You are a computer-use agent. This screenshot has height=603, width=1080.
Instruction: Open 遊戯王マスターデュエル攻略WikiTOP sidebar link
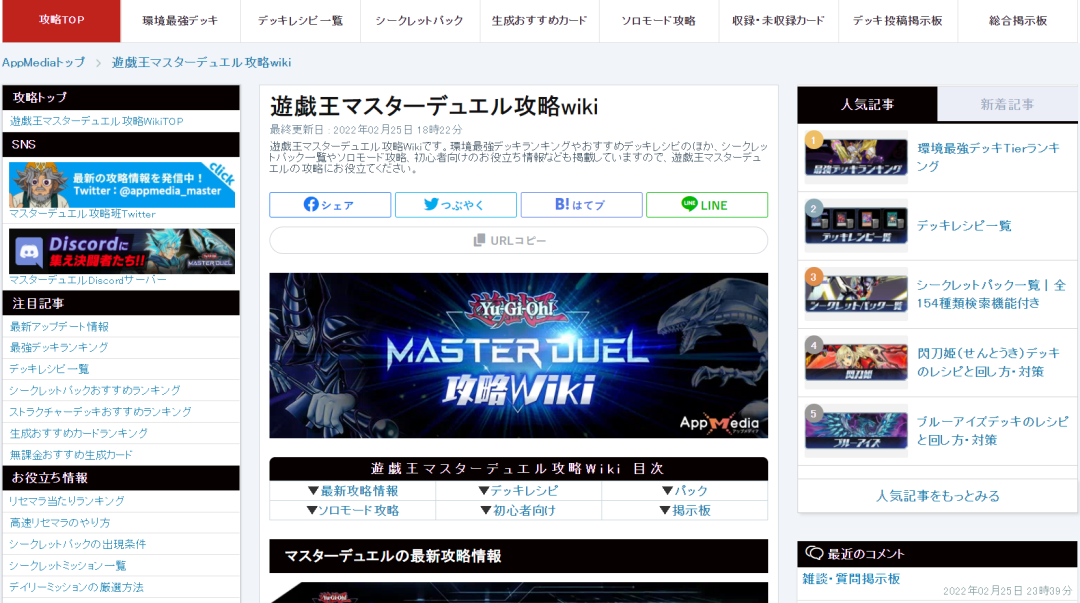pos(96,121)
